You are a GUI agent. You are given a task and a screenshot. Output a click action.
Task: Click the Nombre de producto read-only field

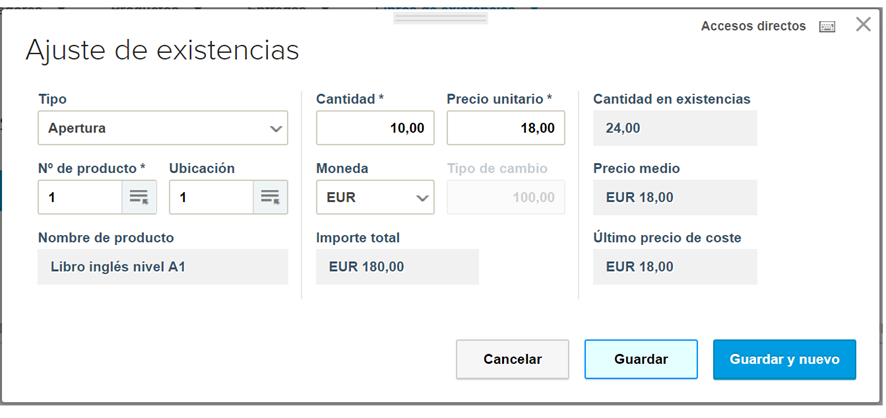pyautogui.click(x=163, y=267)
